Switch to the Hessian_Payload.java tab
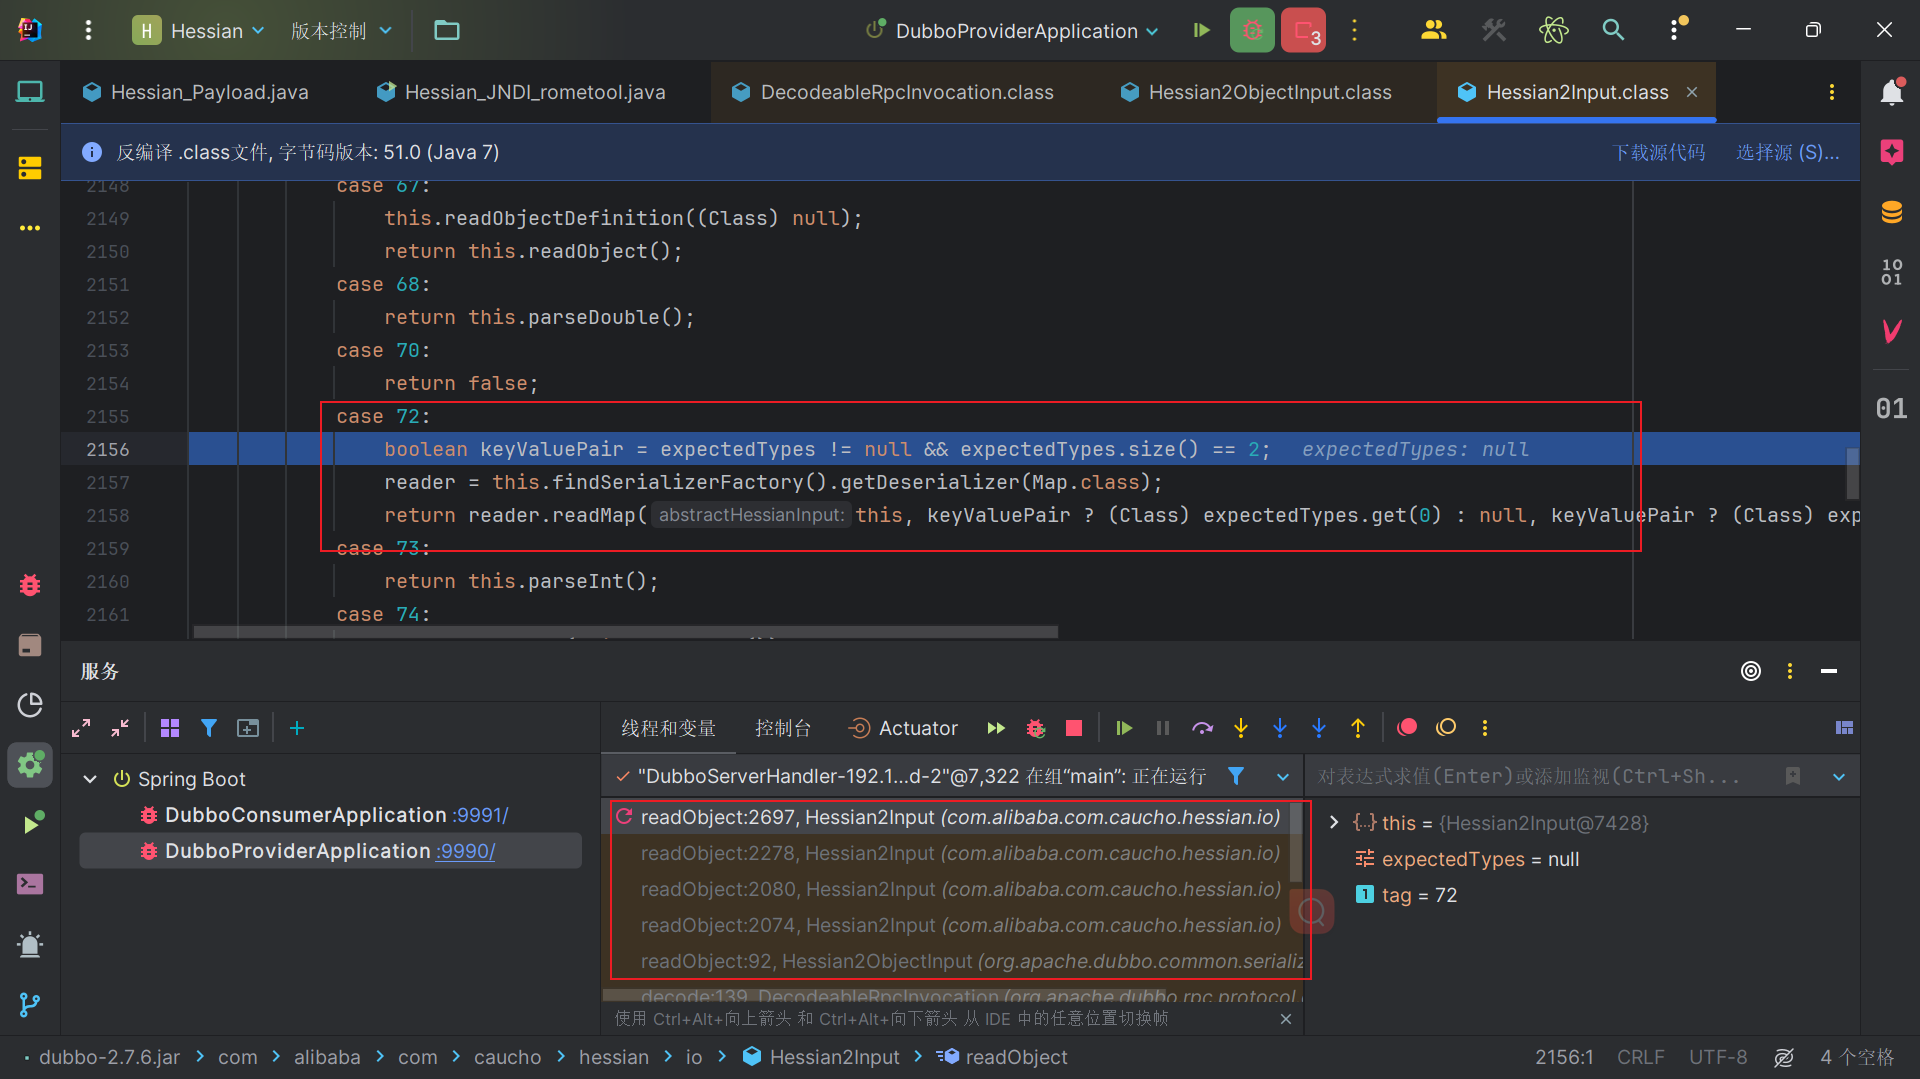The image size is (1920, 1079). coord(196,92)
